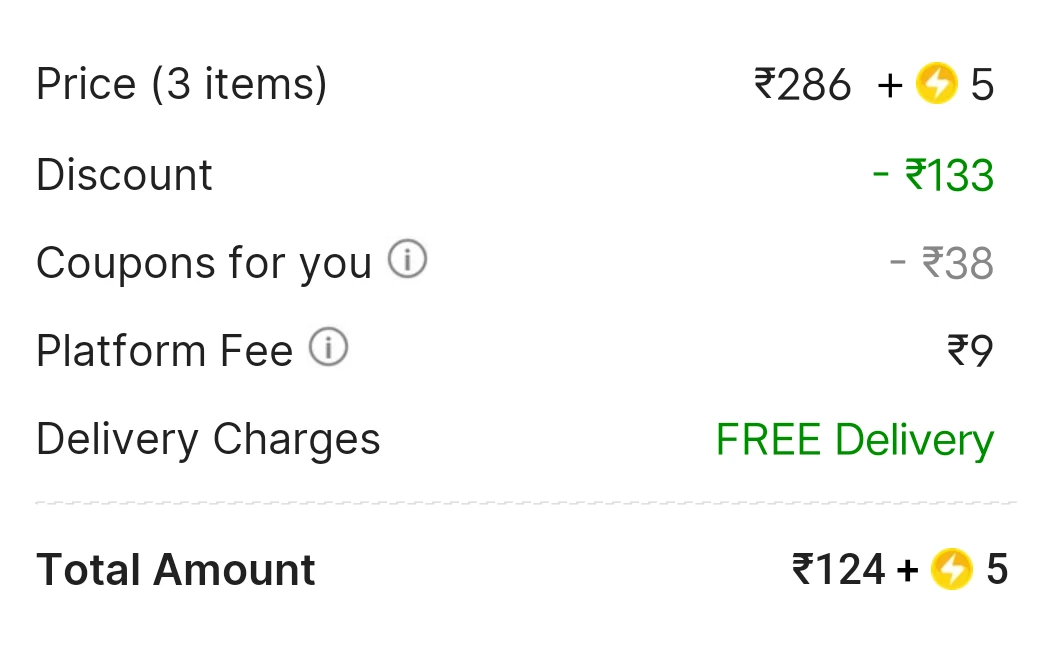Click the SuperCoin icon in Total Amount row
Viewport: 1038px width, 650px height.
(951, 569)
